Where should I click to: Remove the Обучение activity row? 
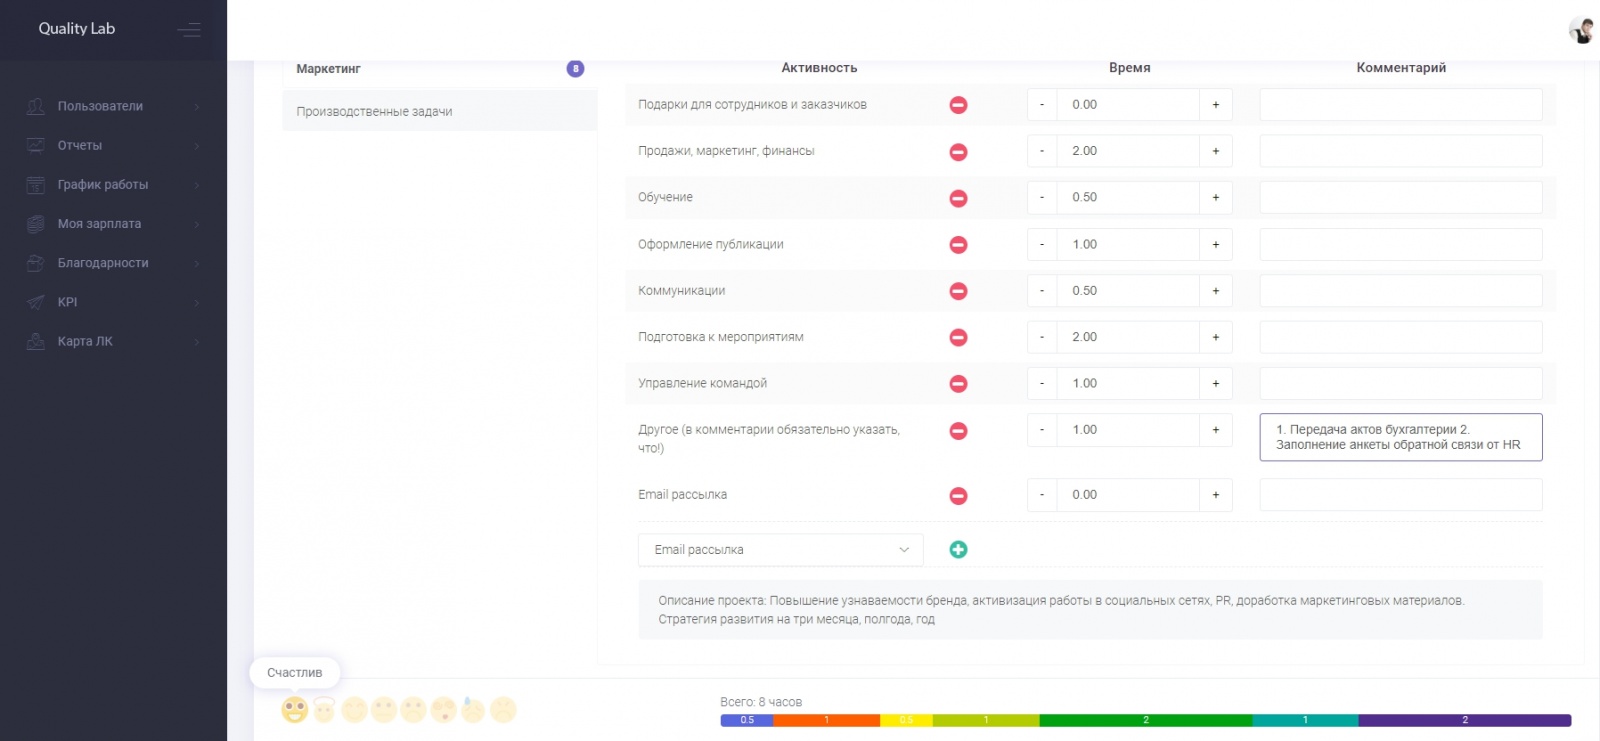point(958,198)
